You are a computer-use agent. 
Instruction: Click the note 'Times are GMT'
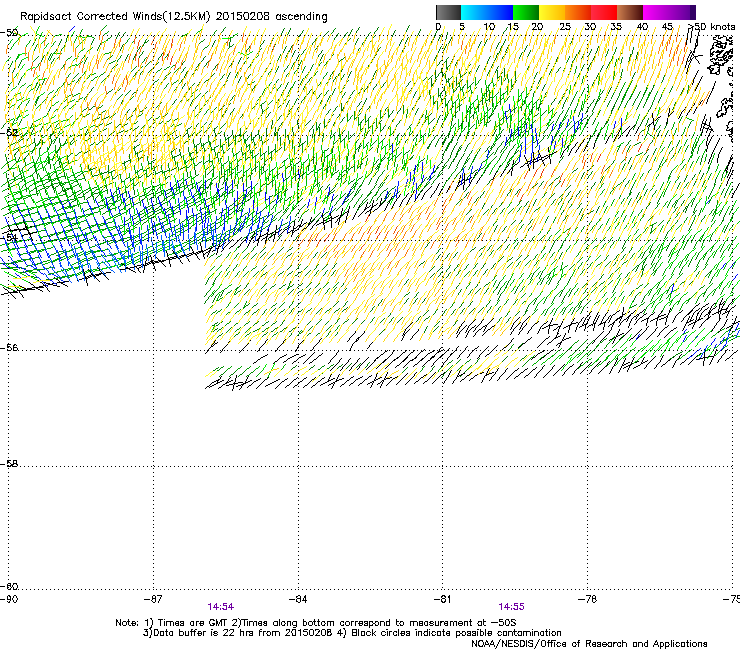[x=192, y=623]
